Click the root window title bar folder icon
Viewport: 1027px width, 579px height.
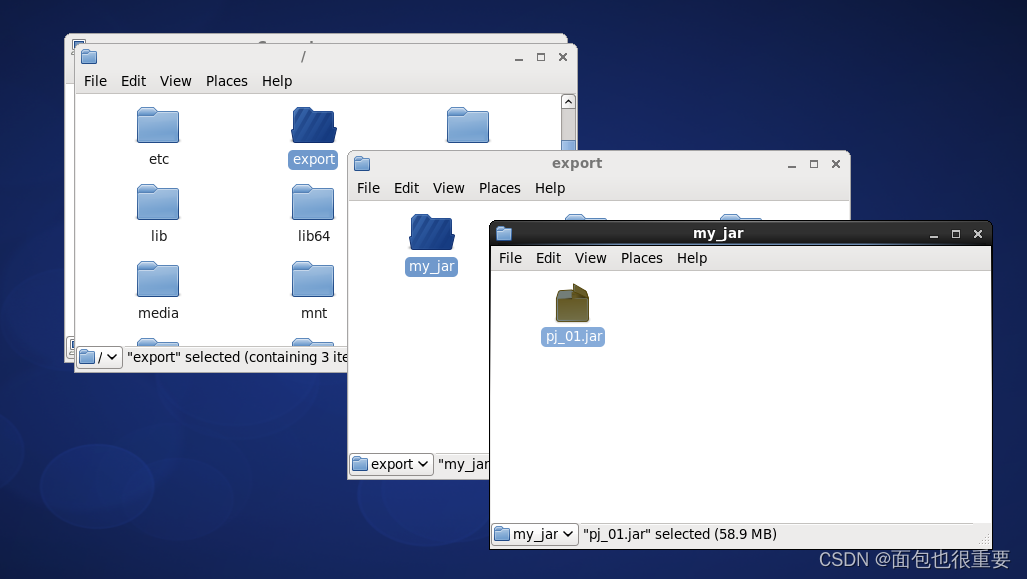pos(89,57)
